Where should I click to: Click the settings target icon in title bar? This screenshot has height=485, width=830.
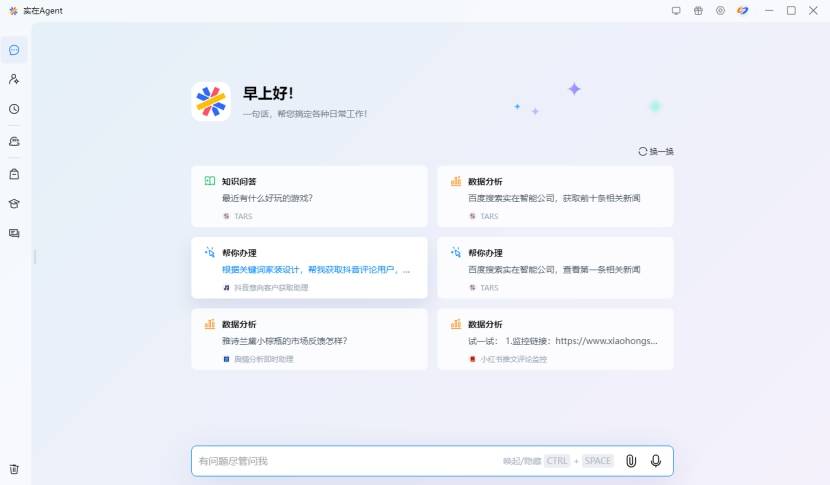720,11
